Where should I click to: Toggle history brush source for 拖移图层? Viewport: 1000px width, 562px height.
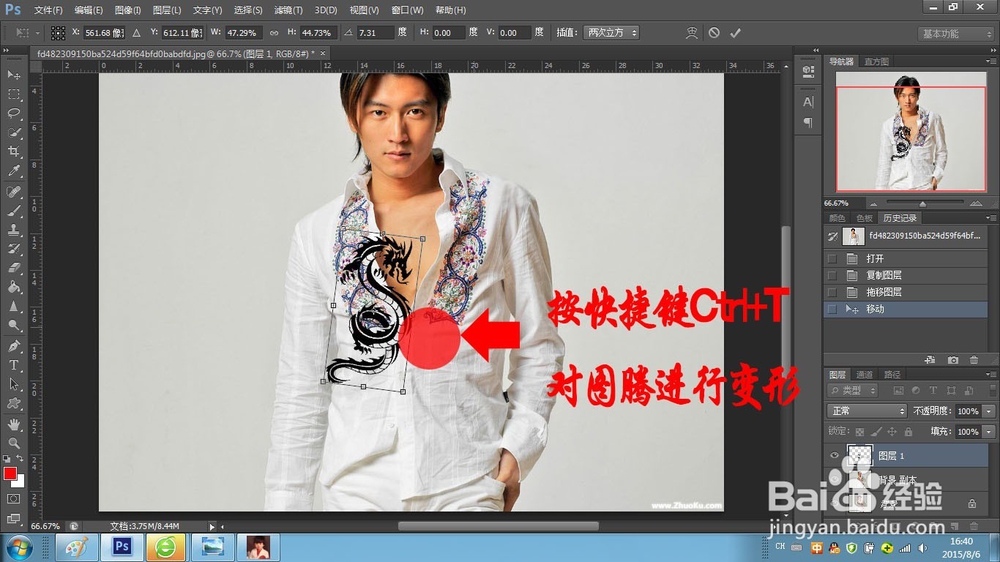click(832, 292)
